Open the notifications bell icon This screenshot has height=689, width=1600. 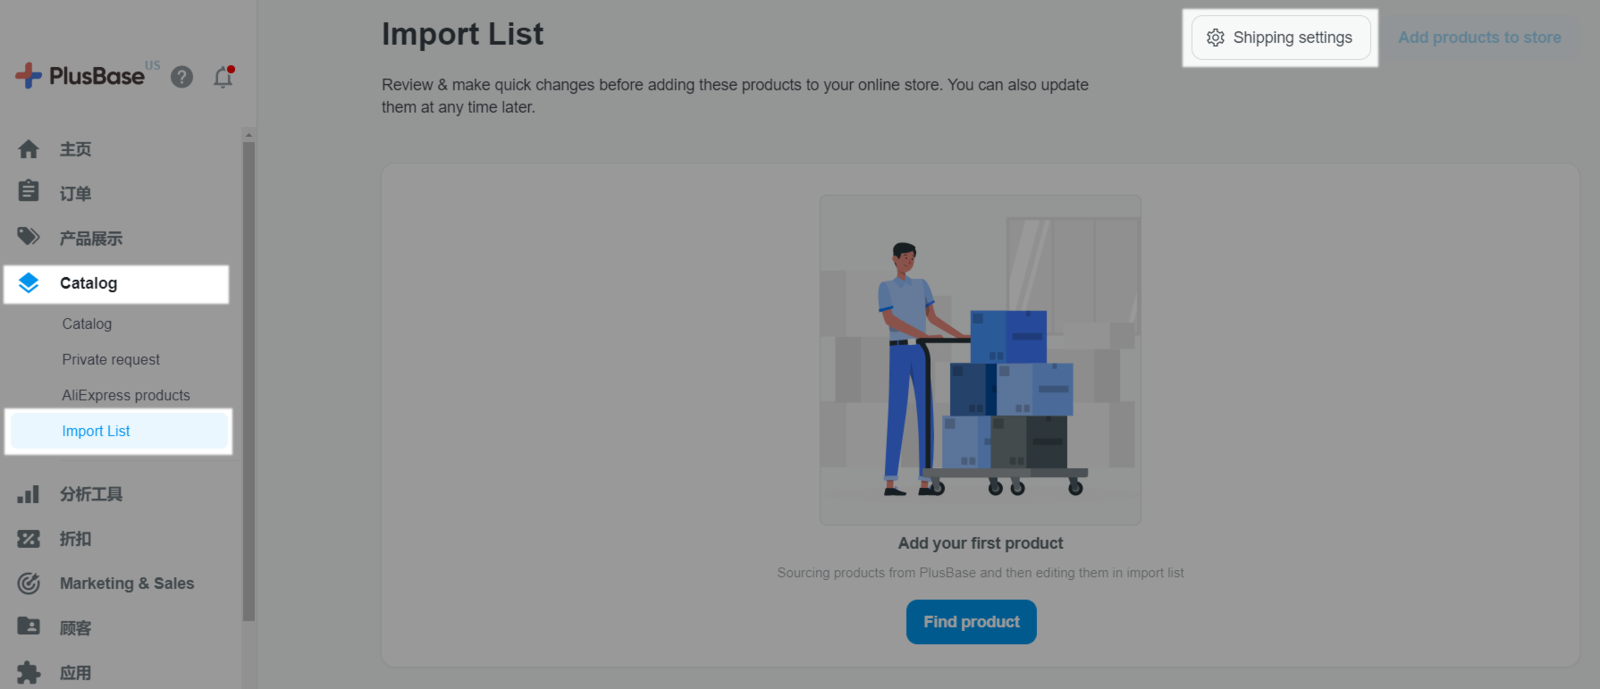point(223,77)
